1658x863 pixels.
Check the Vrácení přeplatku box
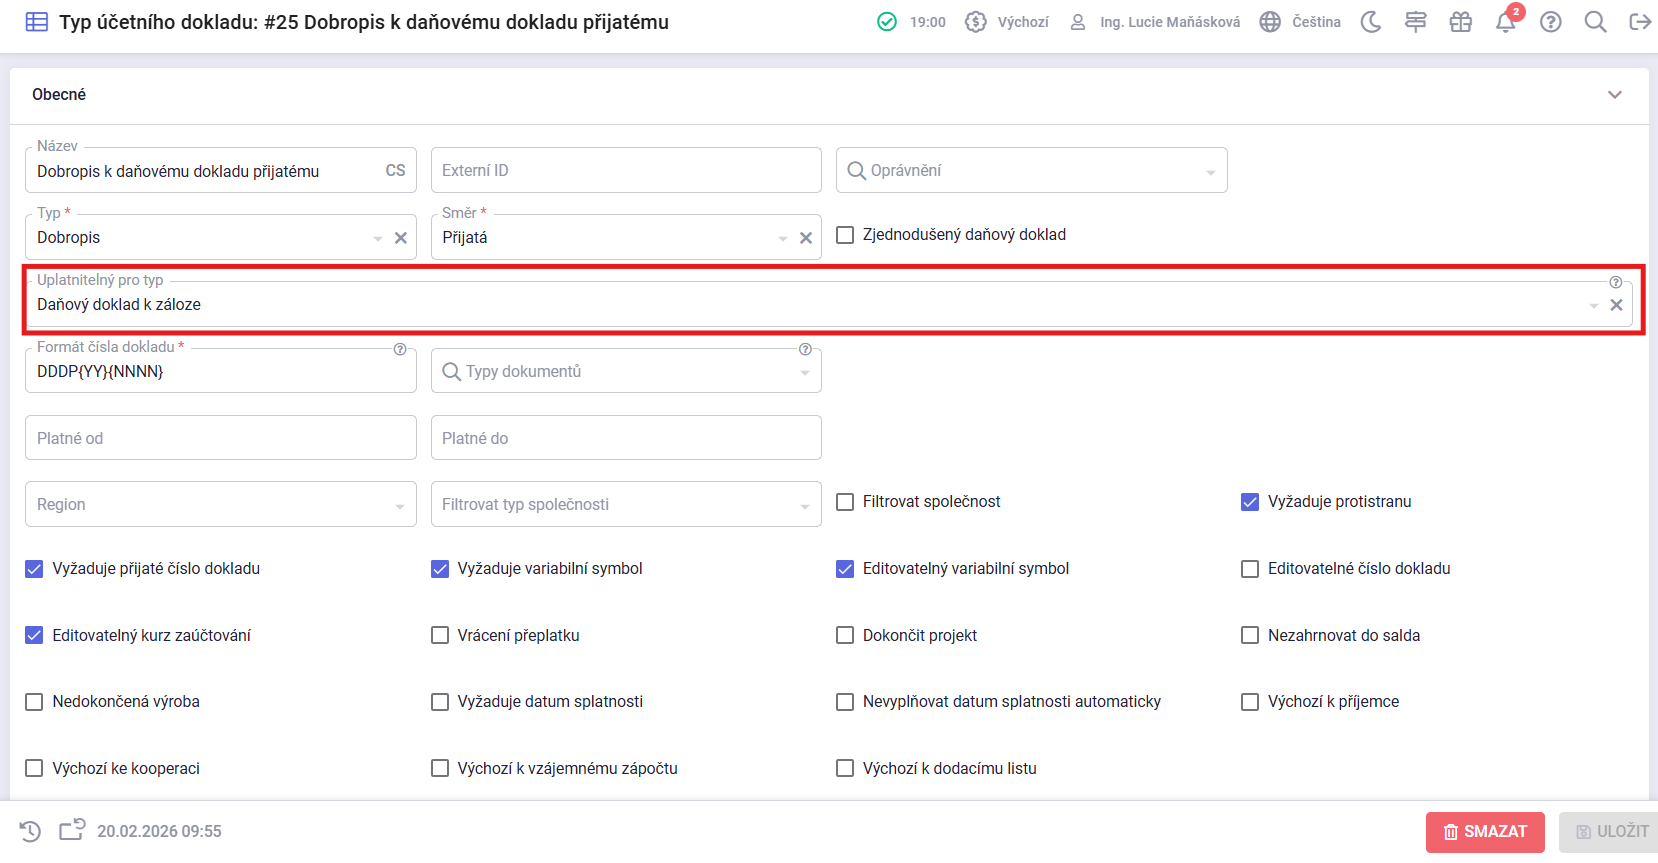440,636
